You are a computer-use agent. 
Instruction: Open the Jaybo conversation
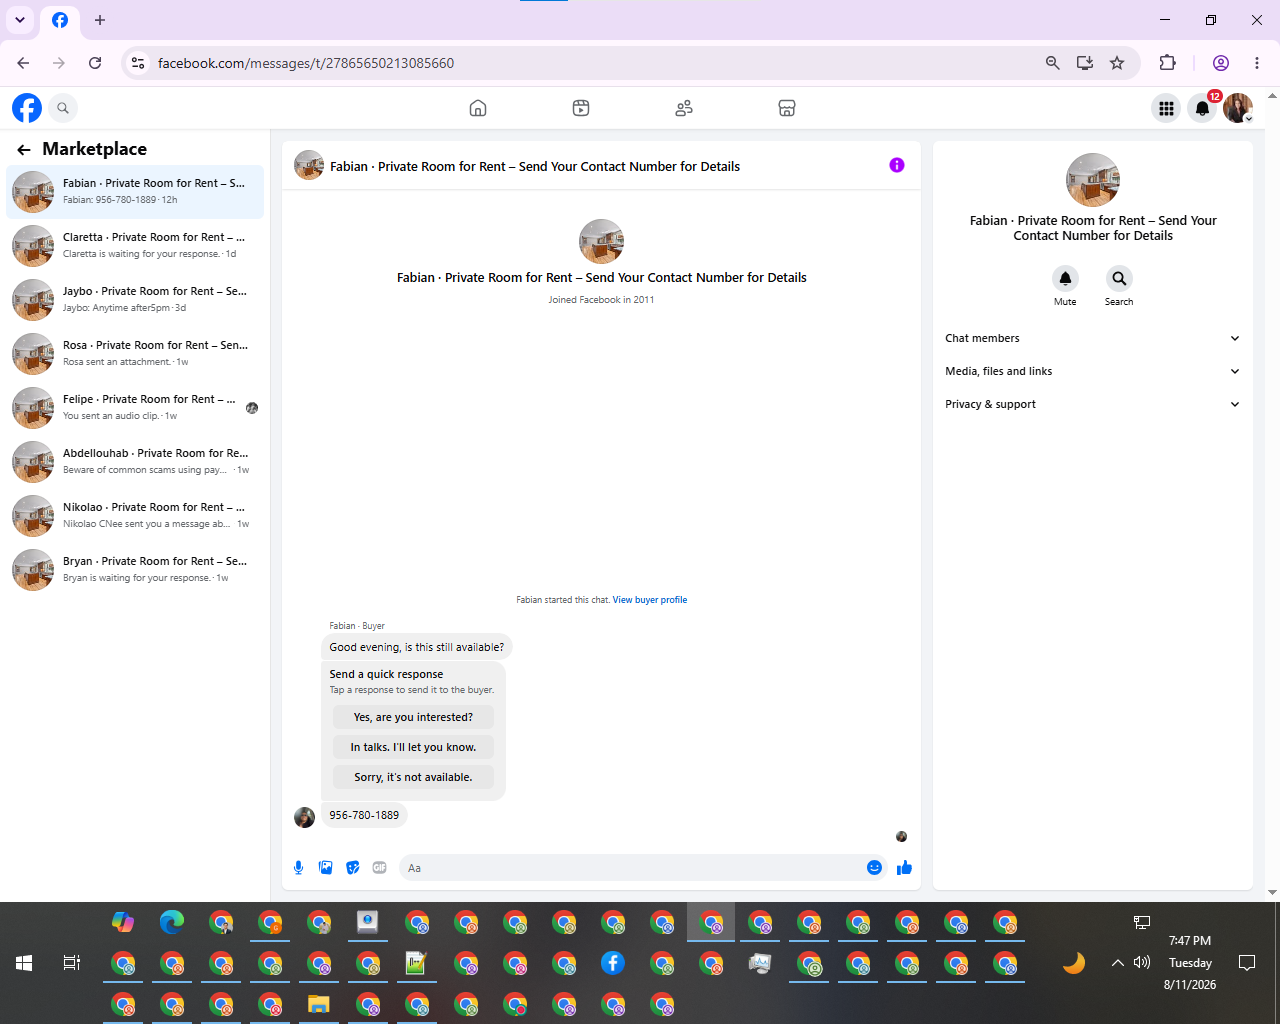[135, 300]
